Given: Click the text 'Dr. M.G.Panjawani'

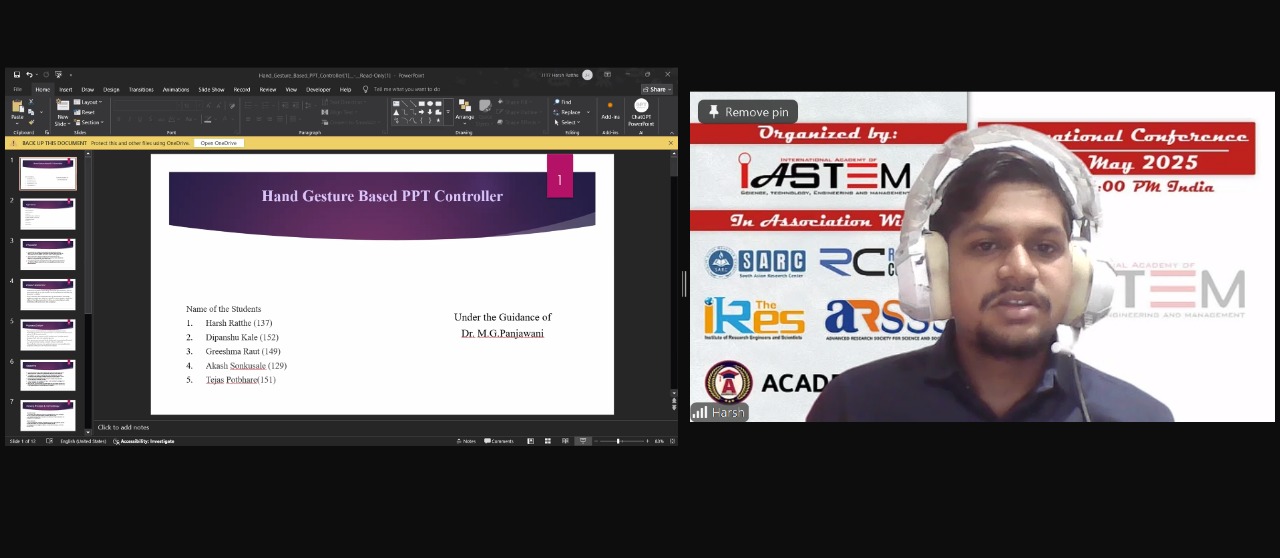Looking at the screenshot, I should [502, 333].
